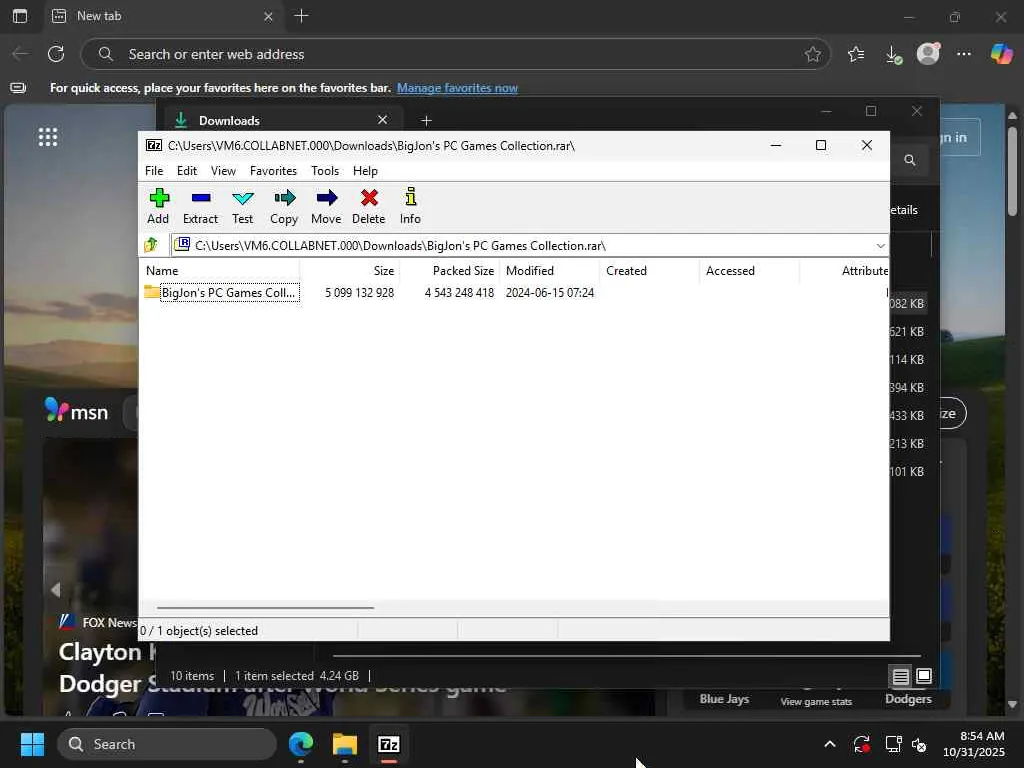Open the Copilot icon in Edge
The width and height of the screenshot is (1024, 768).
click(1002, 54)
